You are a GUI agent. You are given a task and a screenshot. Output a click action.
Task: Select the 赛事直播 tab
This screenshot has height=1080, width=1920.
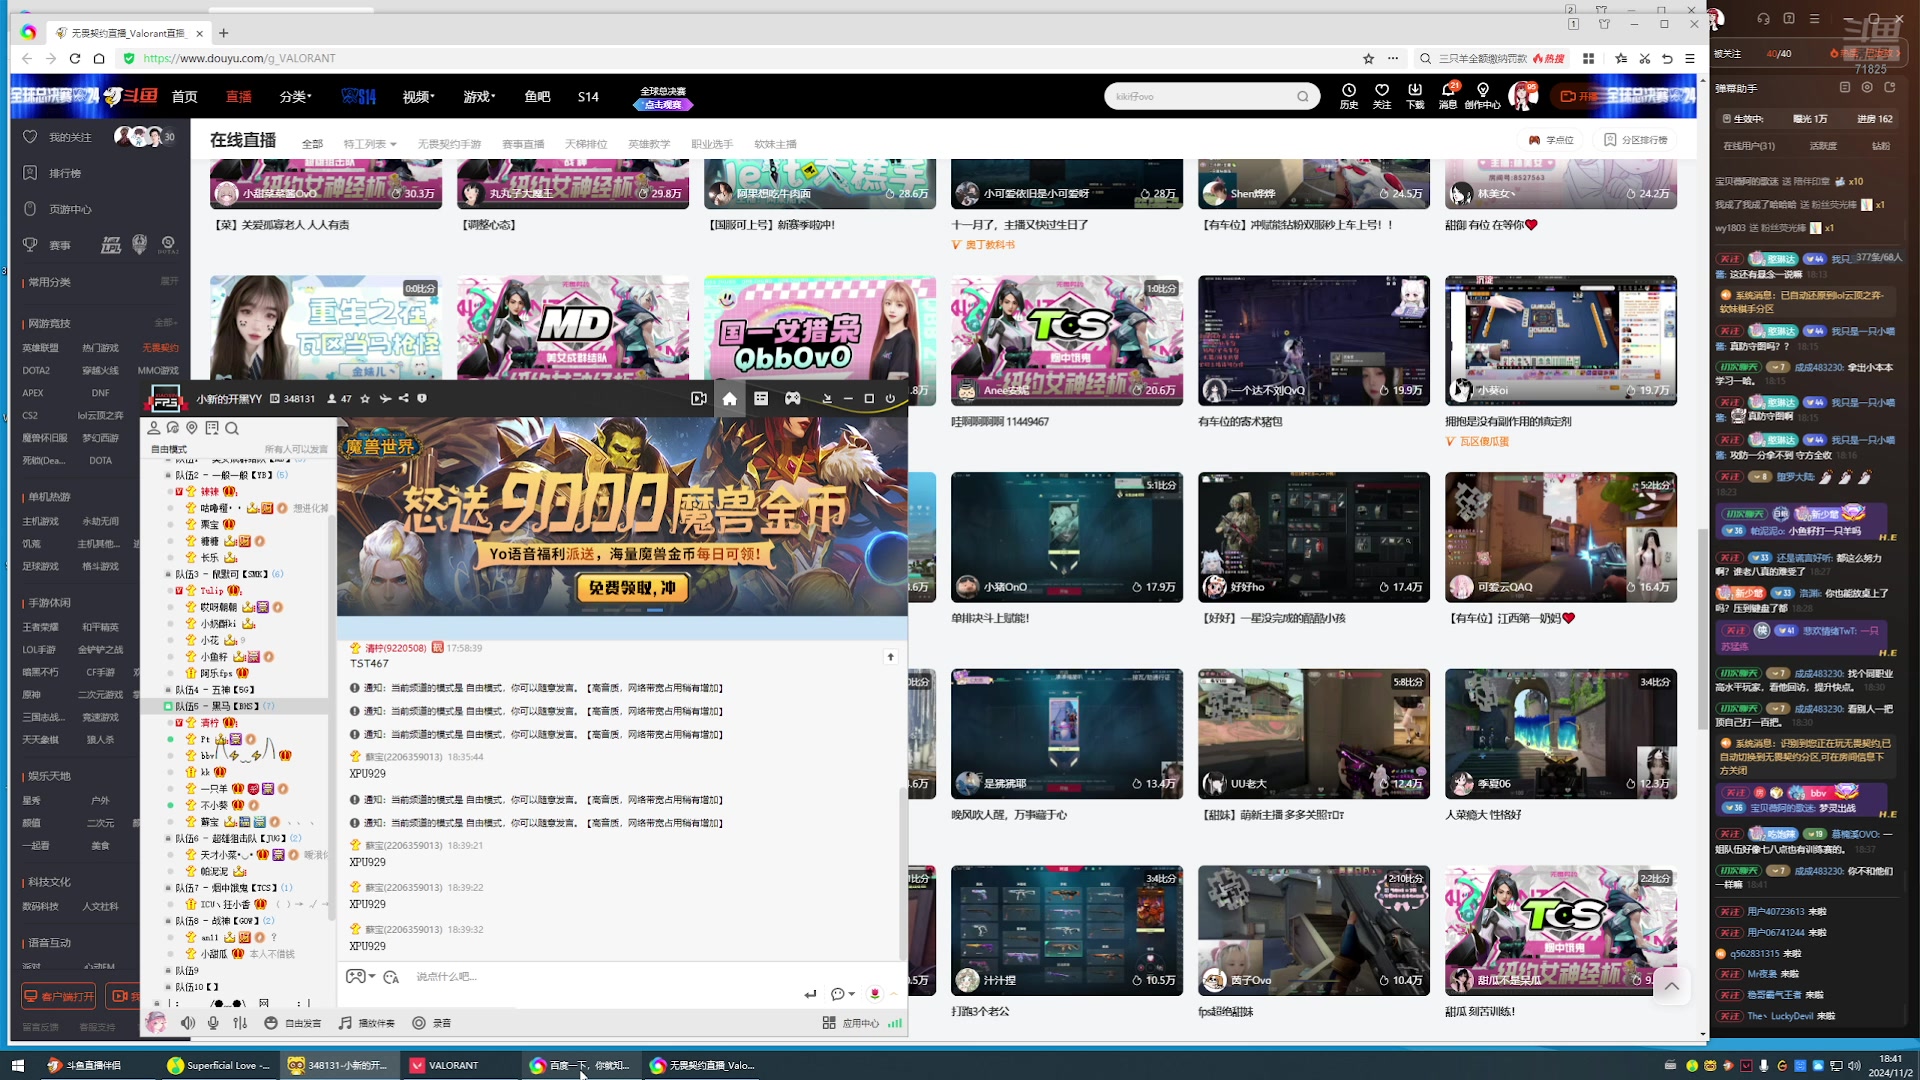point(523,144)
